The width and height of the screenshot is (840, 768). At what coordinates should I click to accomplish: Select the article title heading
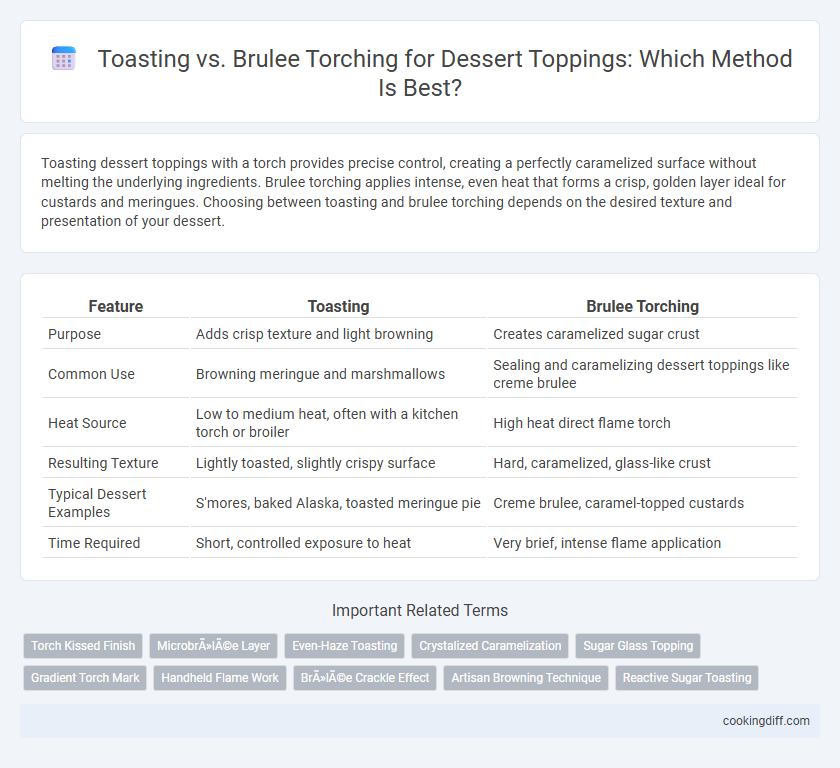pyautogui.click(x=420, y=73)
